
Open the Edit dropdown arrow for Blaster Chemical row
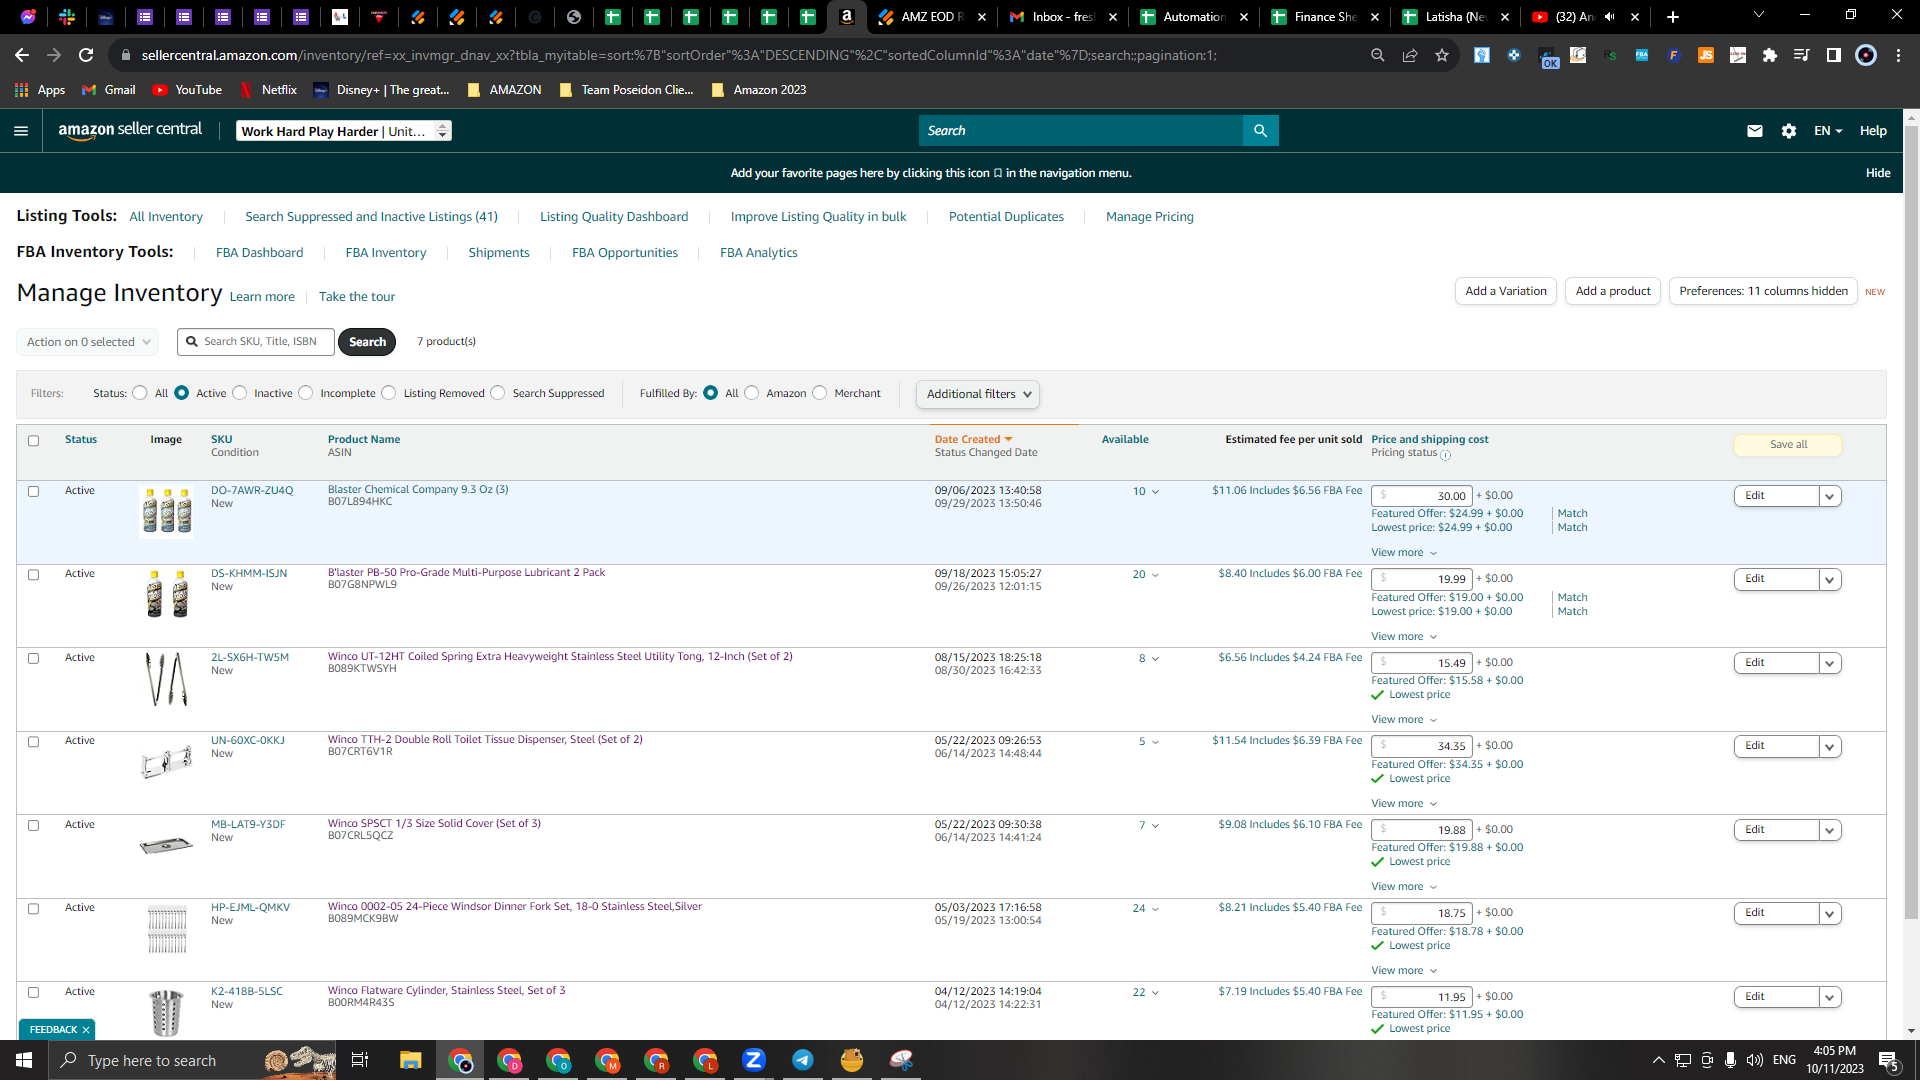[x=1830, y=496]
